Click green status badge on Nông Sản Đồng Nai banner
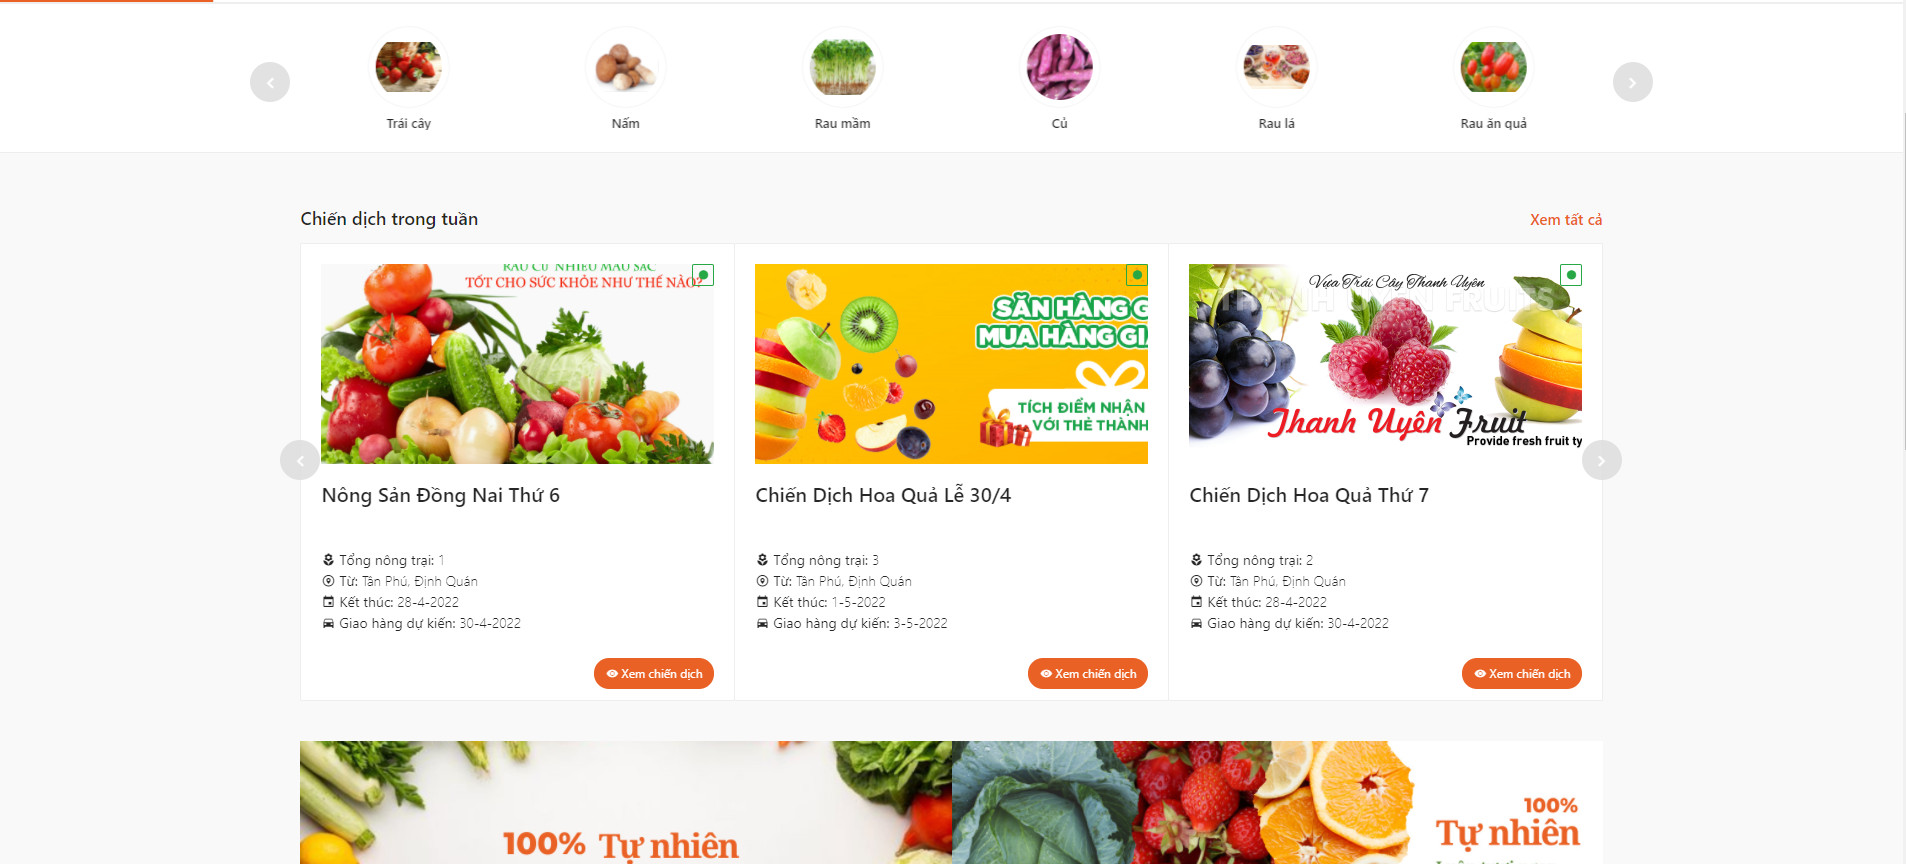Screen dimensions: 1906x864 pyautogui.click(x=703, y=274)
